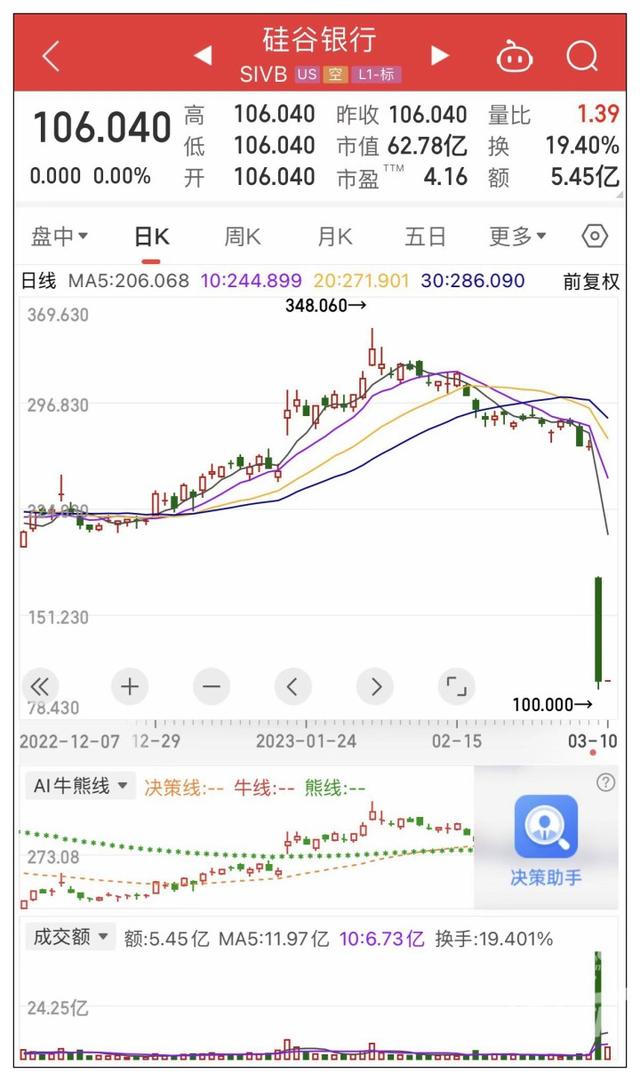Open the AI牛熊线 indicator dropdown

(x=80, y=786)
